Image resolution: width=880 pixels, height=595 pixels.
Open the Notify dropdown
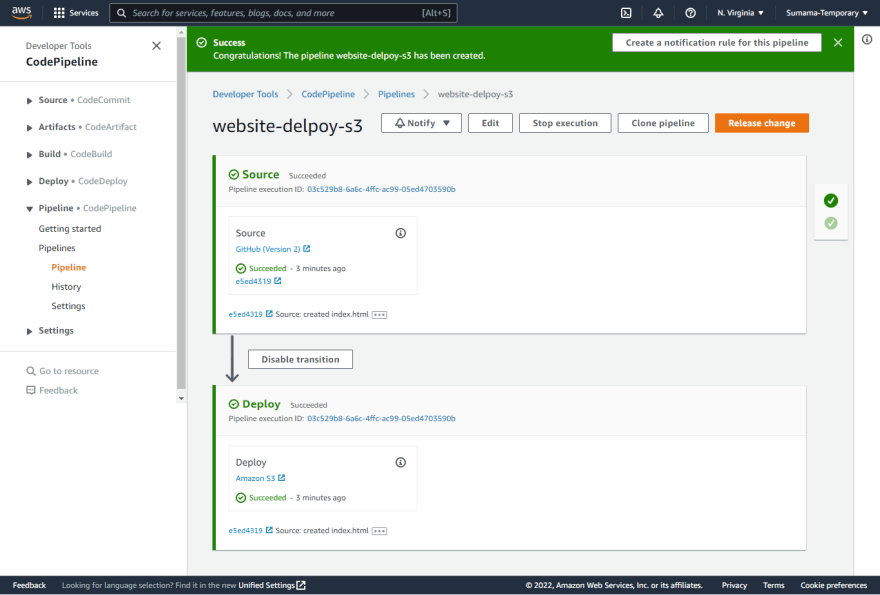[421, 123]
